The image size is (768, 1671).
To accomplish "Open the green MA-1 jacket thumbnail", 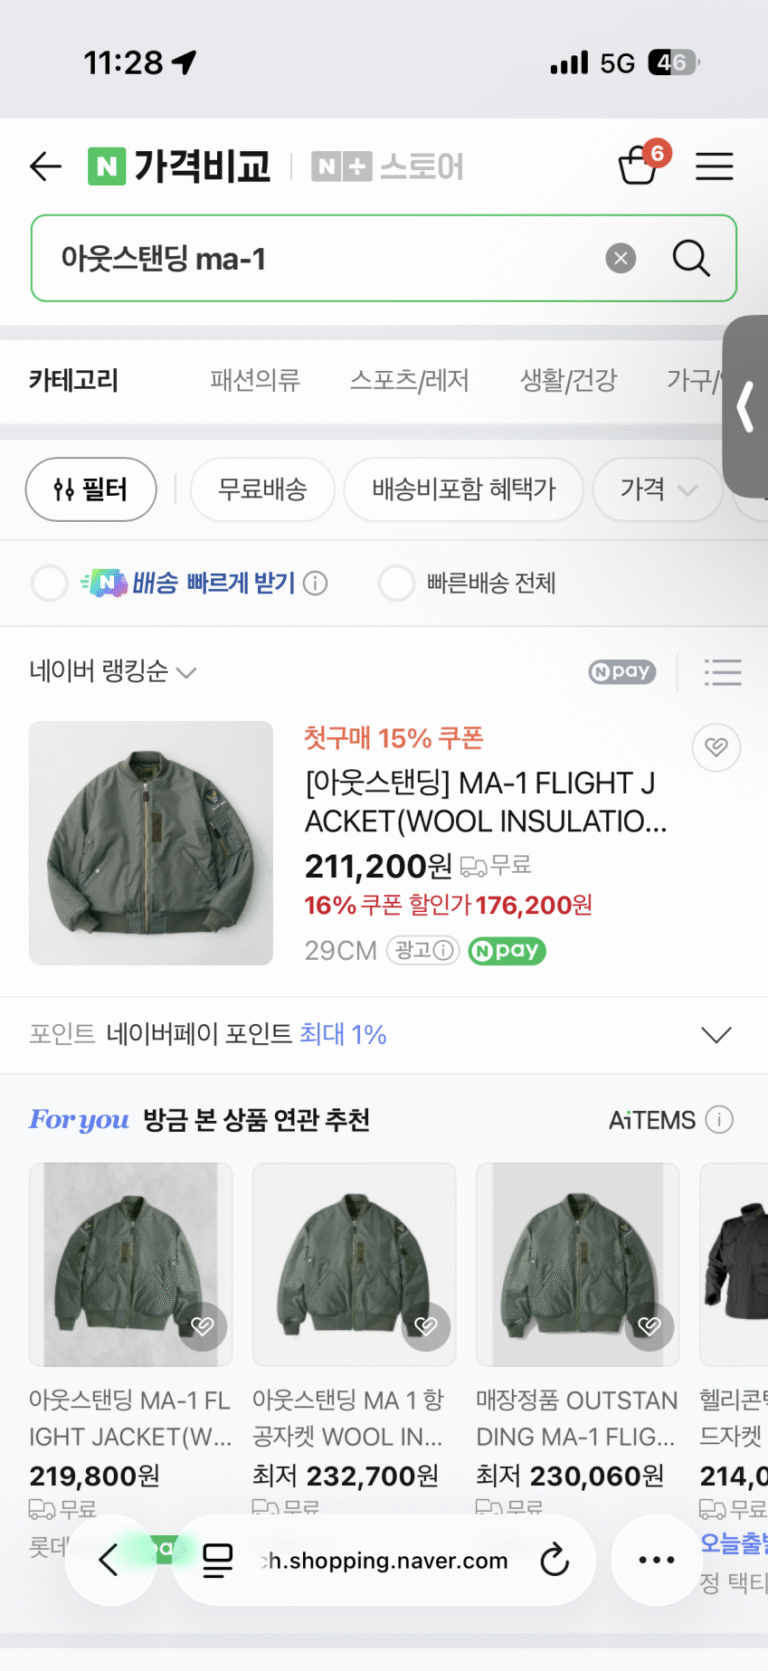I will click(151, 843).
